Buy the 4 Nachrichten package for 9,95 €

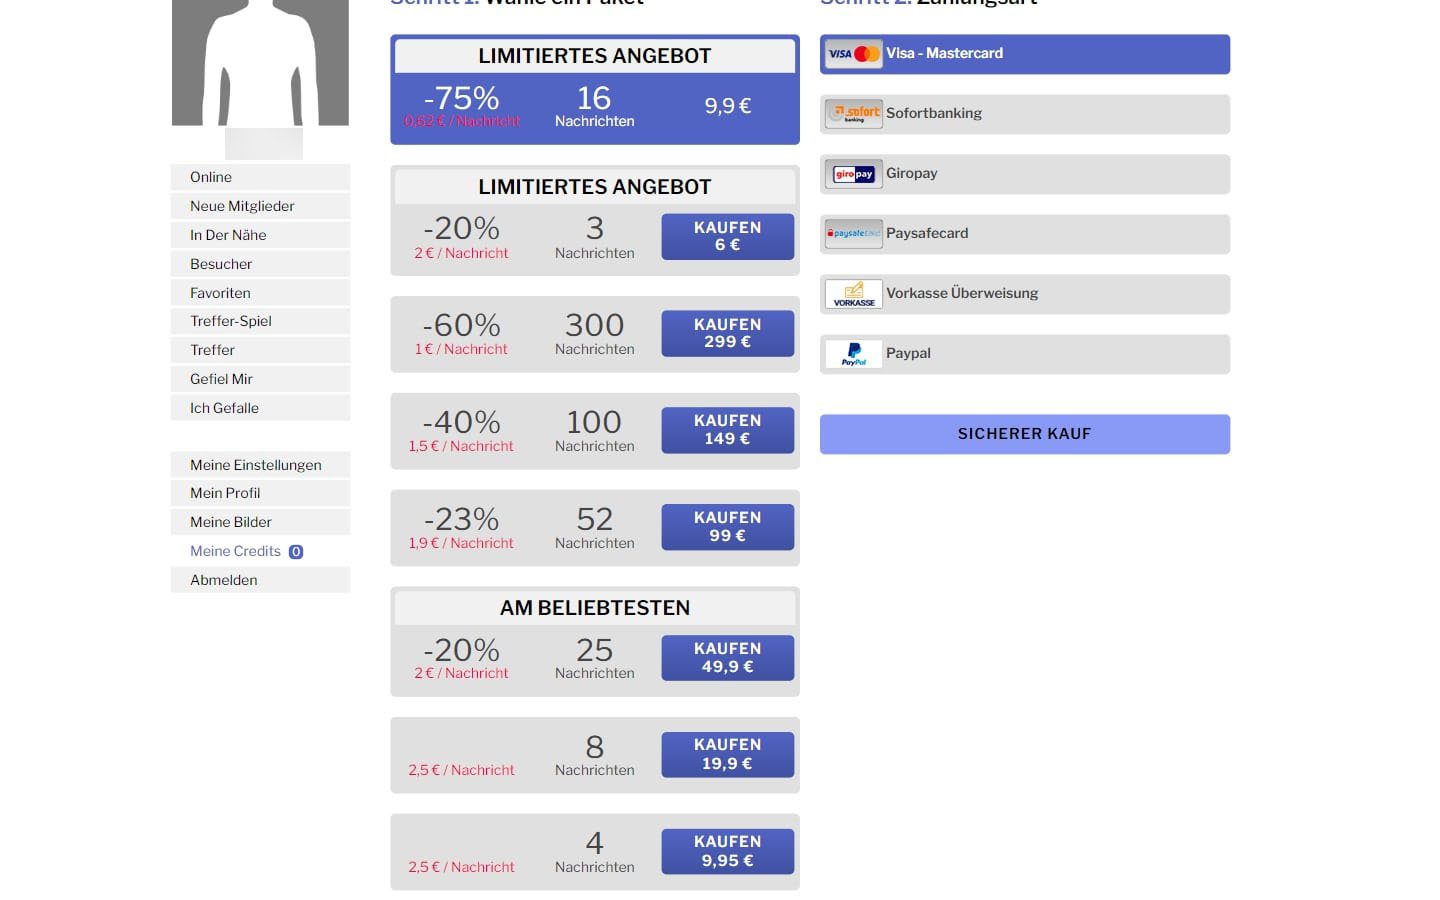coord(727,852)
